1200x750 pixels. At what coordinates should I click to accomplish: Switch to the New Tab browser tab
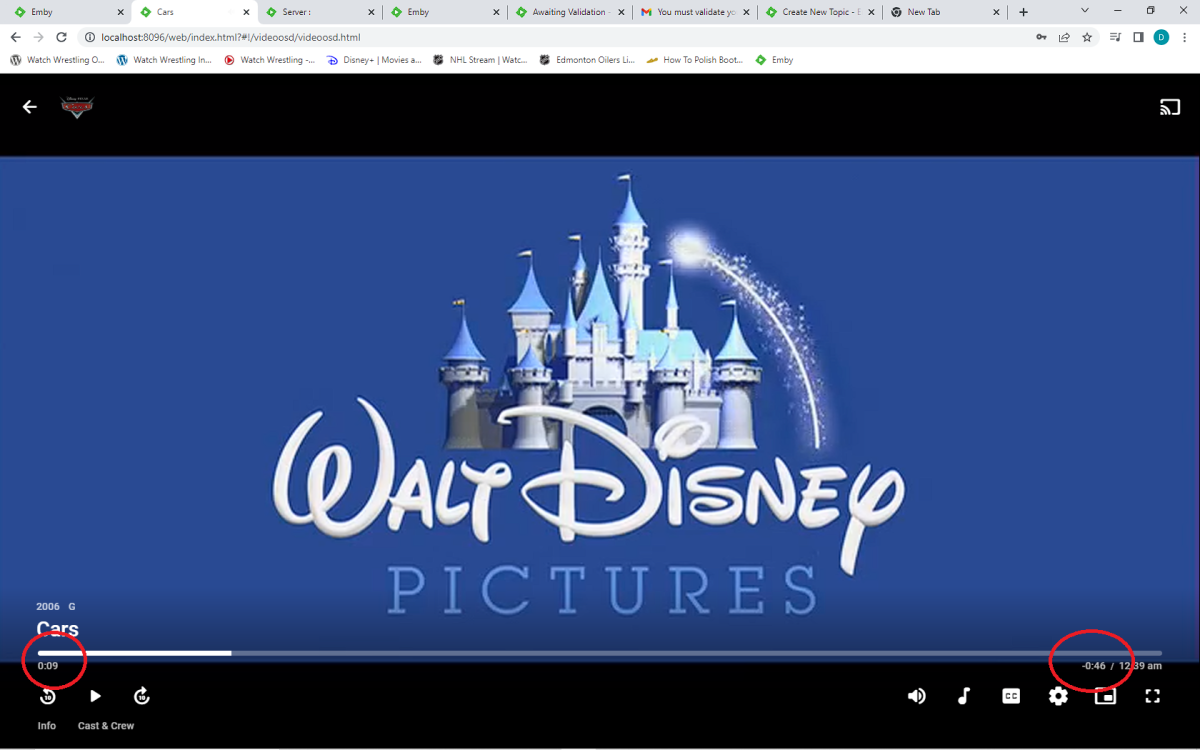946,12
